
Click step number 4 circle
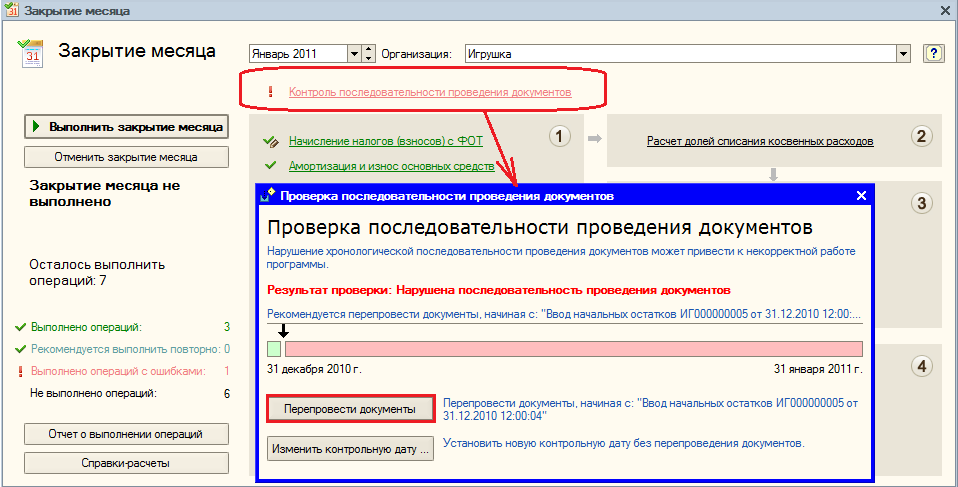921,367
